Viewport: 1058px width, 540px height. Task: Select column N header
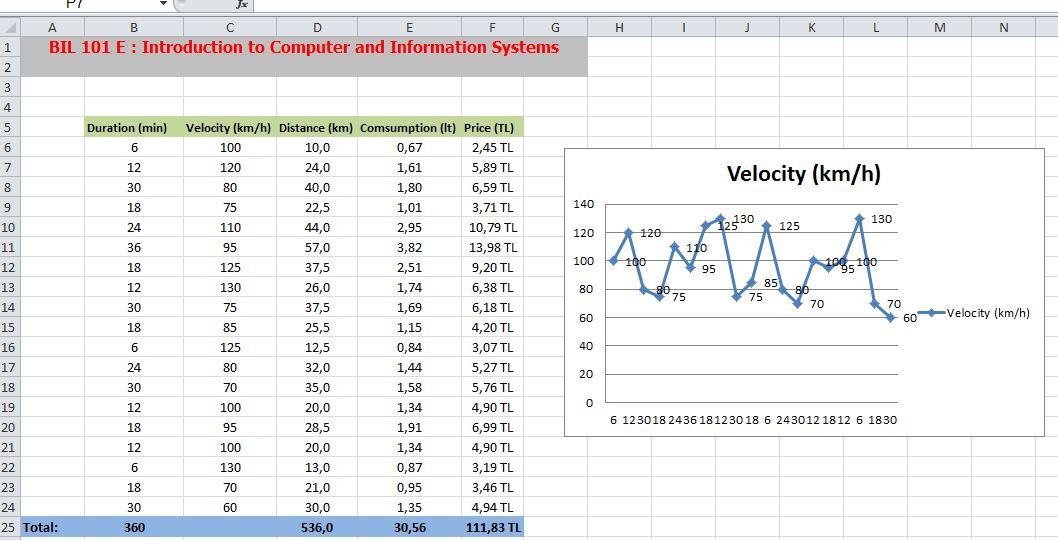tap(1004, 28)
